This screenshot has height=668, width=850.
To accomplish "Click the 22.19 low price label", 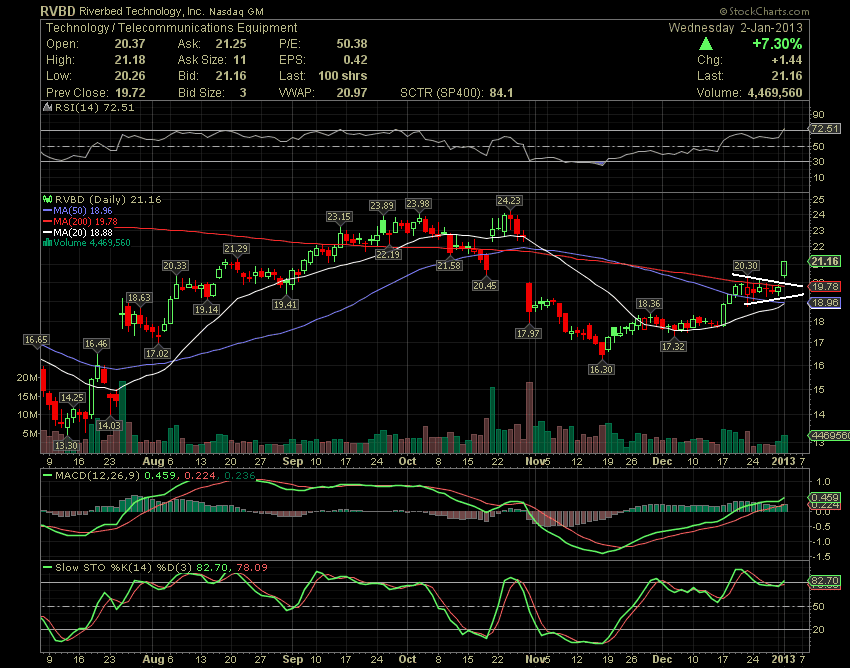I will click(x=388, y=254).
